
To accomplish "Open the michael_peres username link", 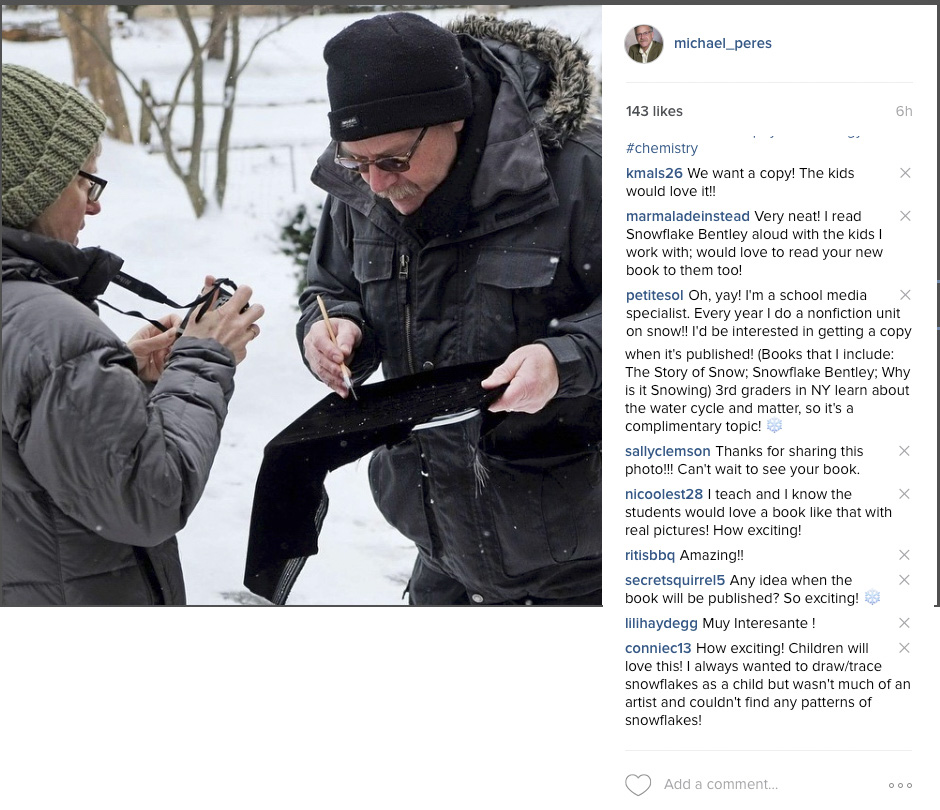I will coord(722,43).
